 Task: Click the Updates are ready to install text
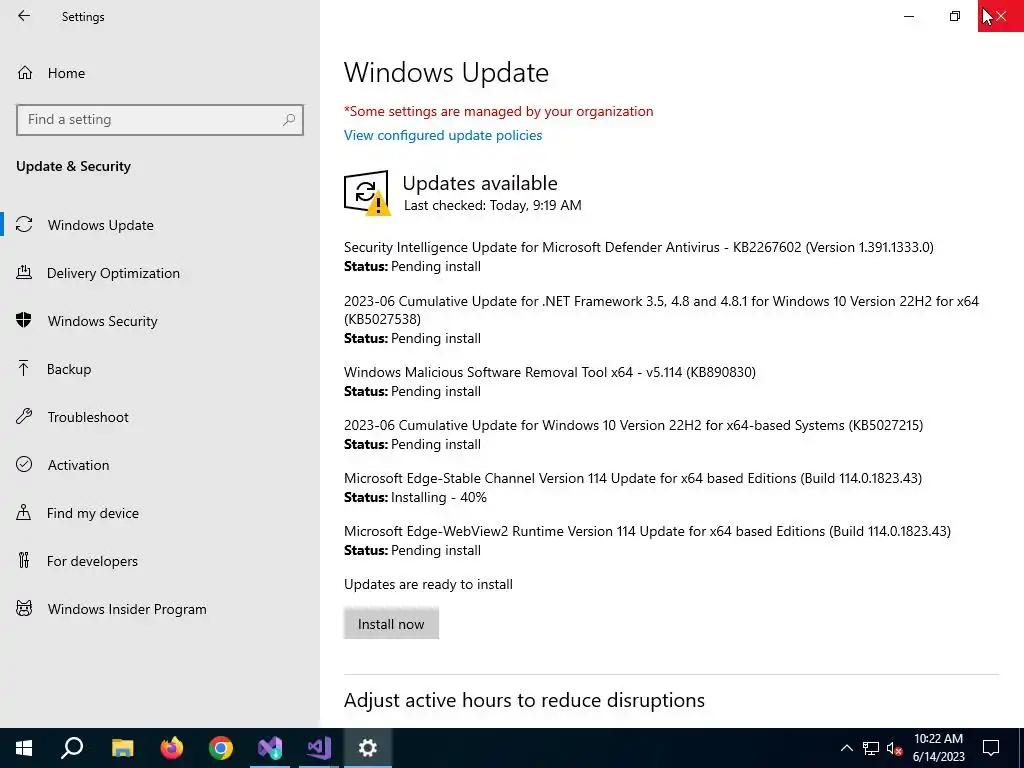coord(428,584)
